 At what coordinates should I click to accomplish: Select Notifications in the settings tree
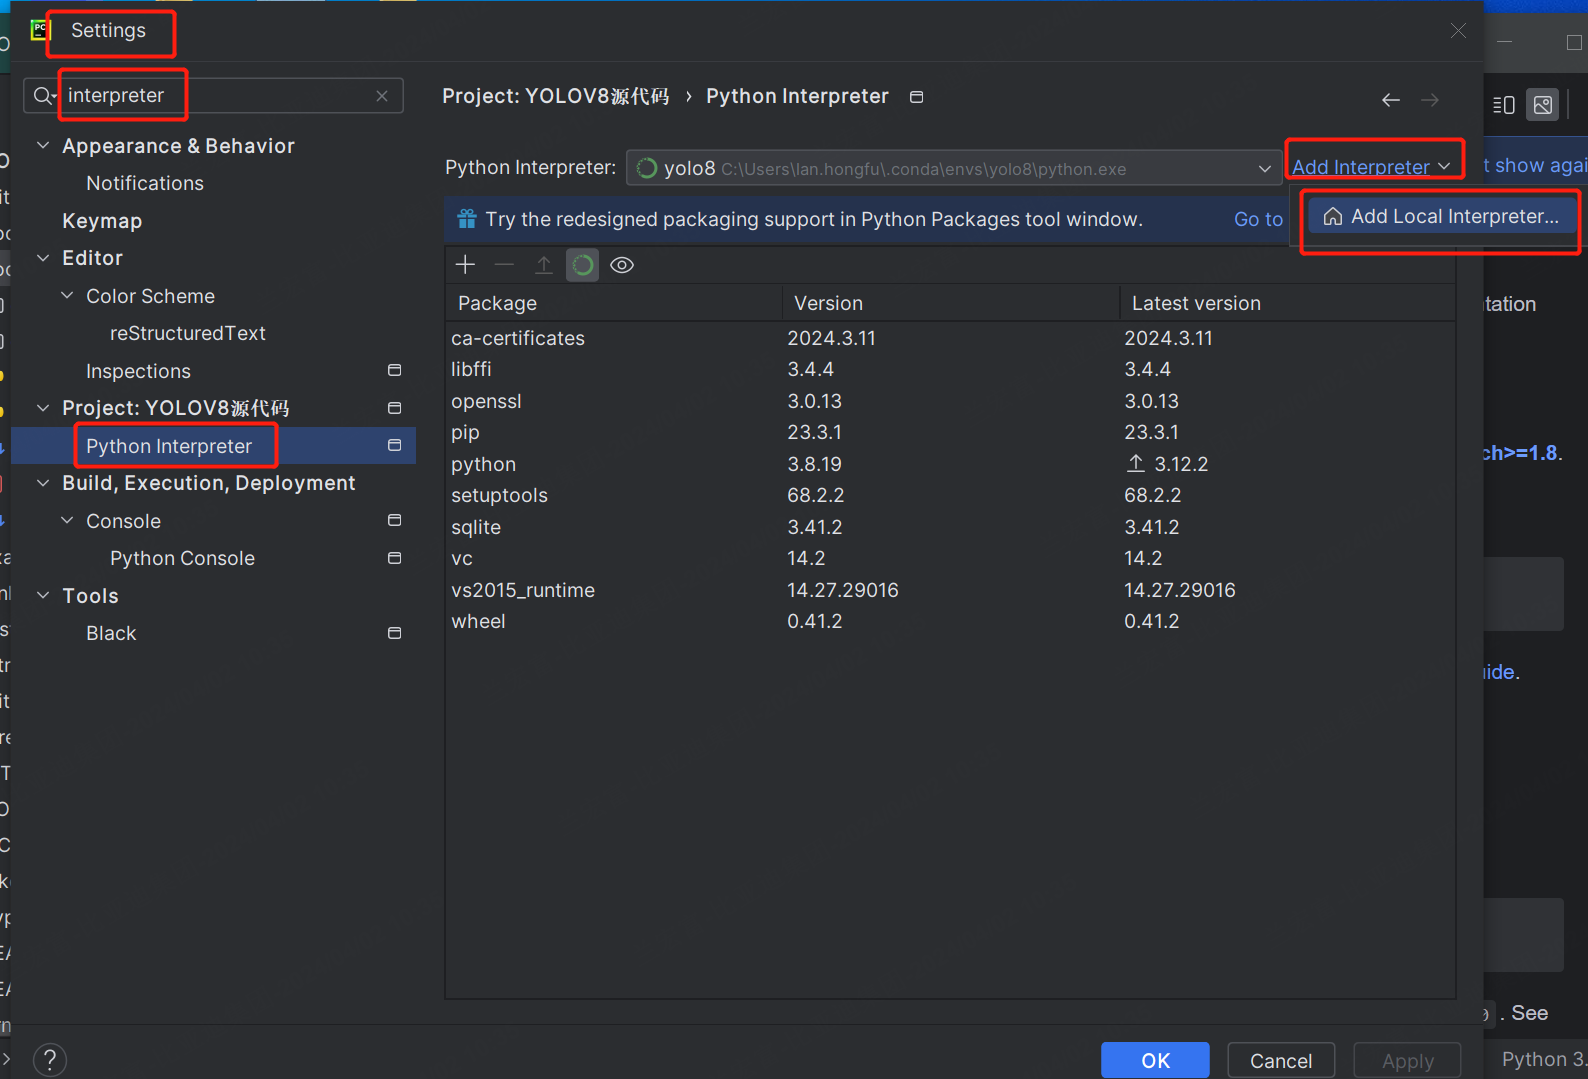(x=145, y=183)
